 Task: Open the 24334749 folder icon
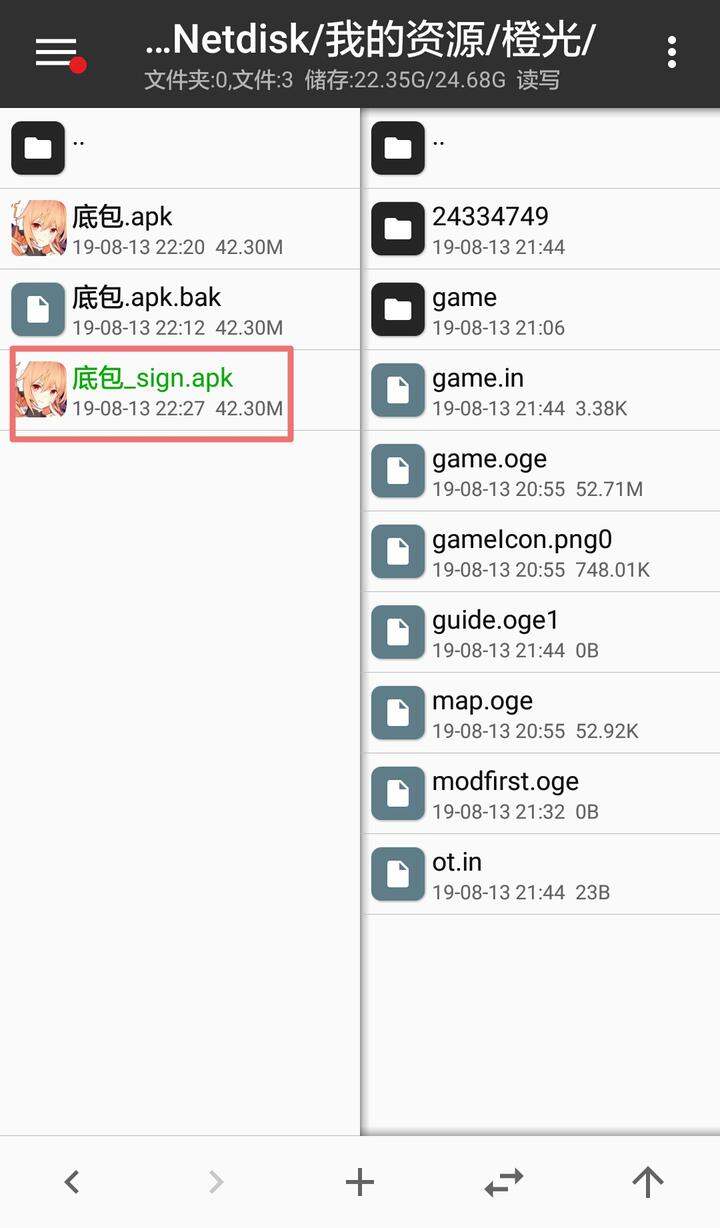[x=398, y=229]
